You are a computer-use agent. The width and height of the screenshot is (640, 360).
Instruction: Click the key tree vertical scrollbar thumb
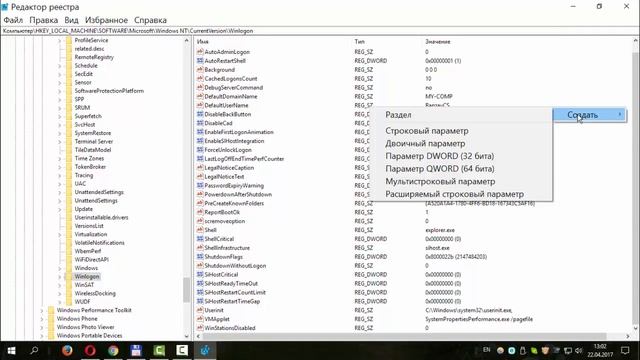click(x=187, y=290)
